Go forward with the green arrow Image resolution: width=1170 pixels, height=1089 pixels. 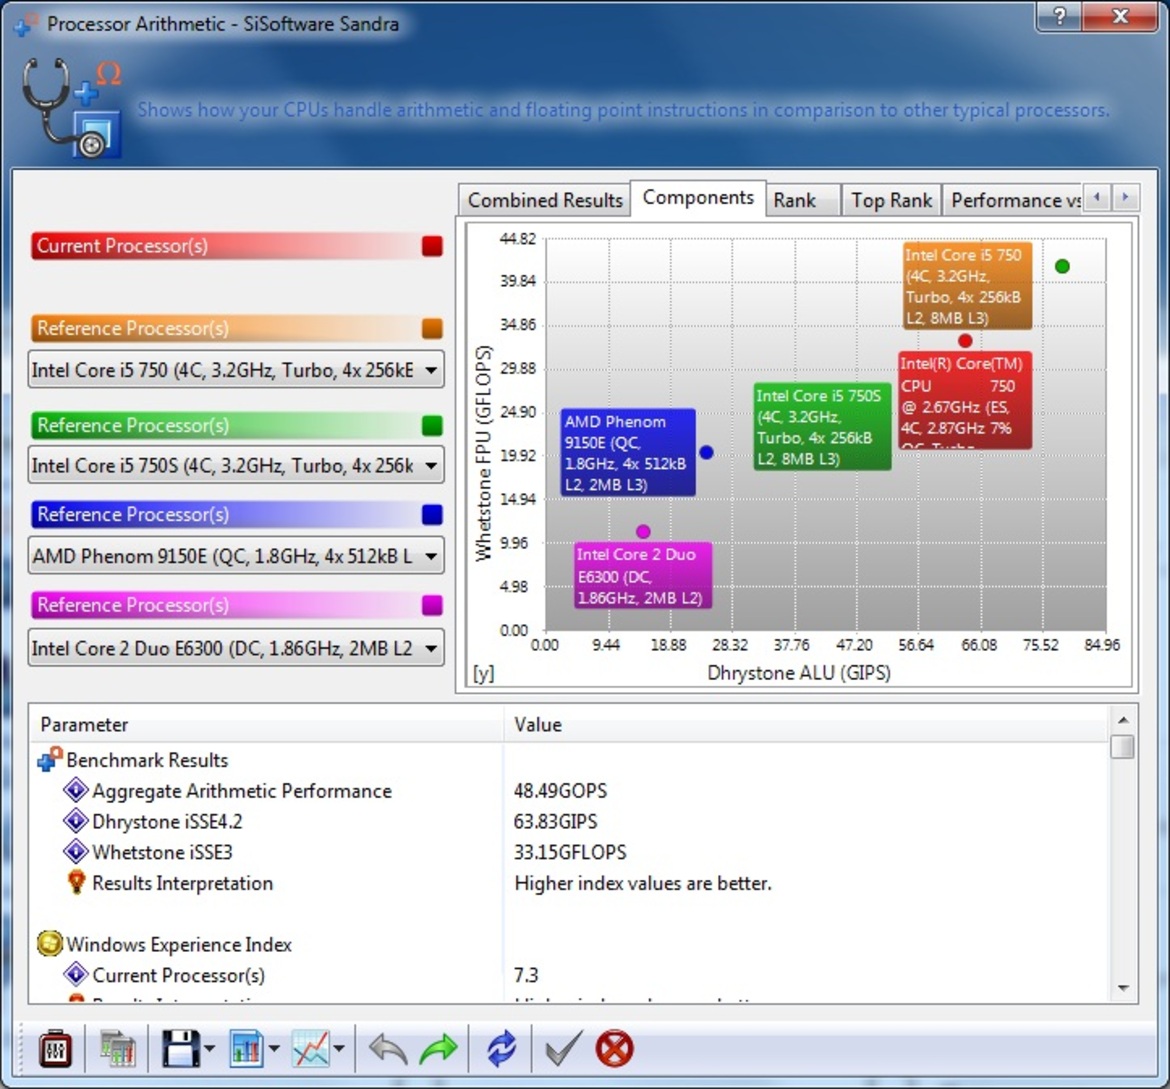point(439,1049)
